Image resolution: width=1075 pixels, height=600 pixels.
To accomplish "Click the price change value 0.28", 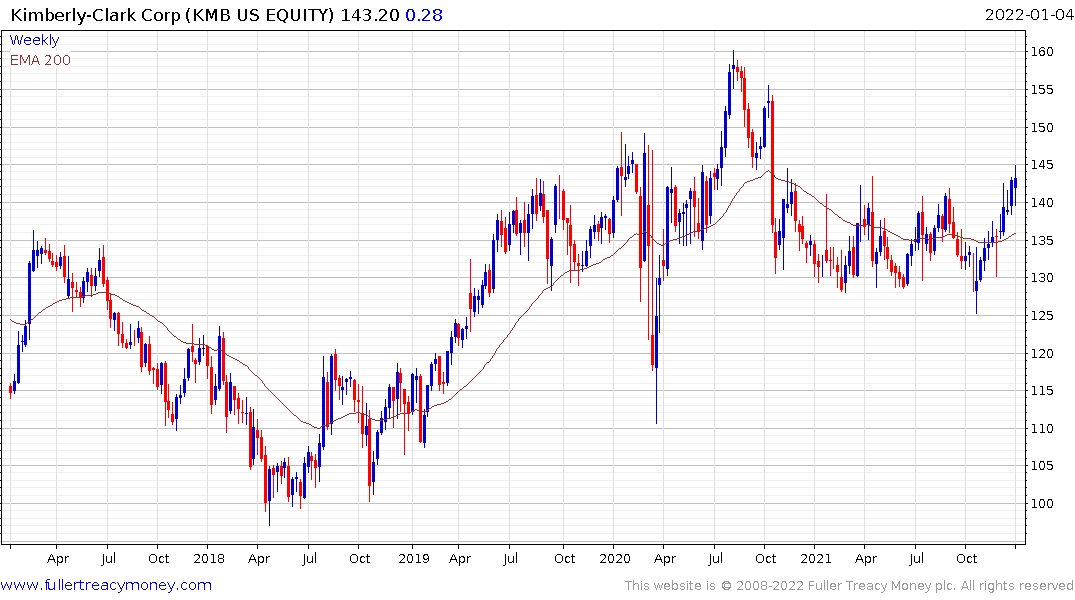I will (x=424, y=15).
